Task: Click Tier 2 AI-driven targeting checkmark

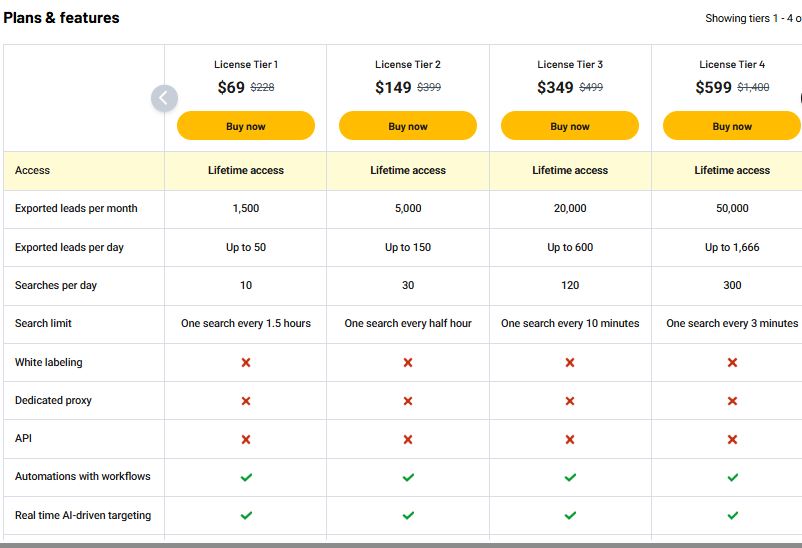Action: [x=408, y=515]
